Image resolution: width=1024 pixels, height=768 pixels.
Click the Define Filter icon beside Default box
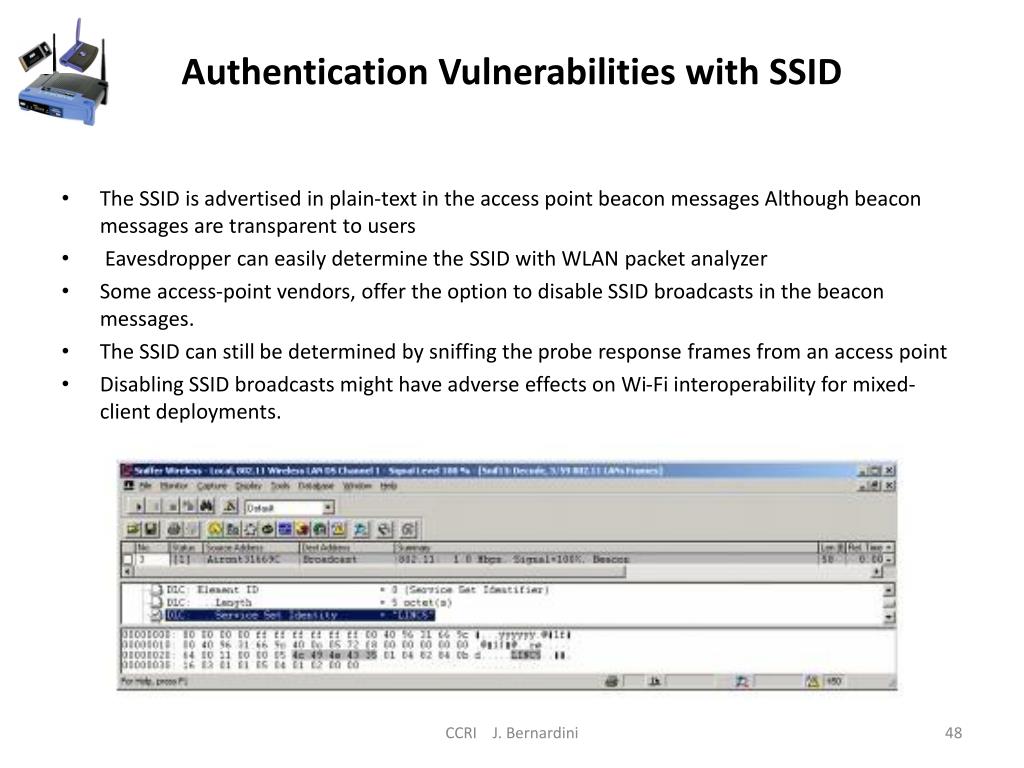coord(230,507)
